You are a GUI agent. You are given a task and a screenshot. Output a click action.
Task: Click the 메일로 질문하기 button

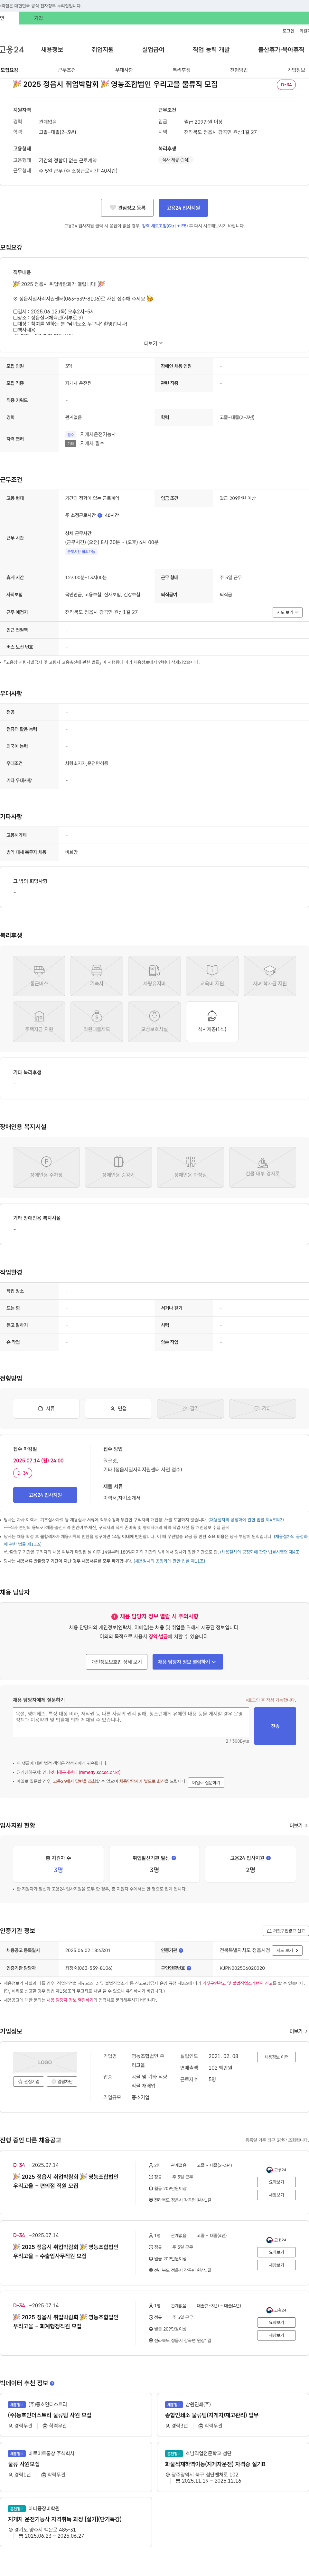tap(206, 1782)
